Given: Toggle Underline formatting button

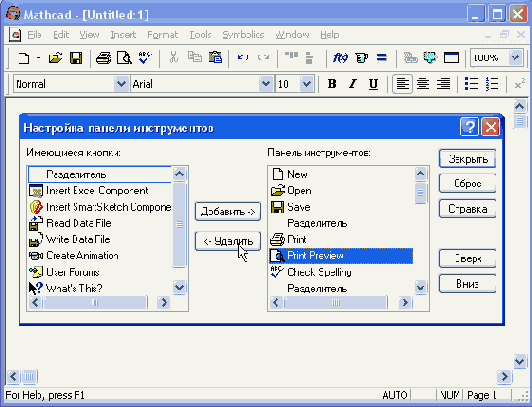Looking at the screenshot, I should (x=374, y=83).
